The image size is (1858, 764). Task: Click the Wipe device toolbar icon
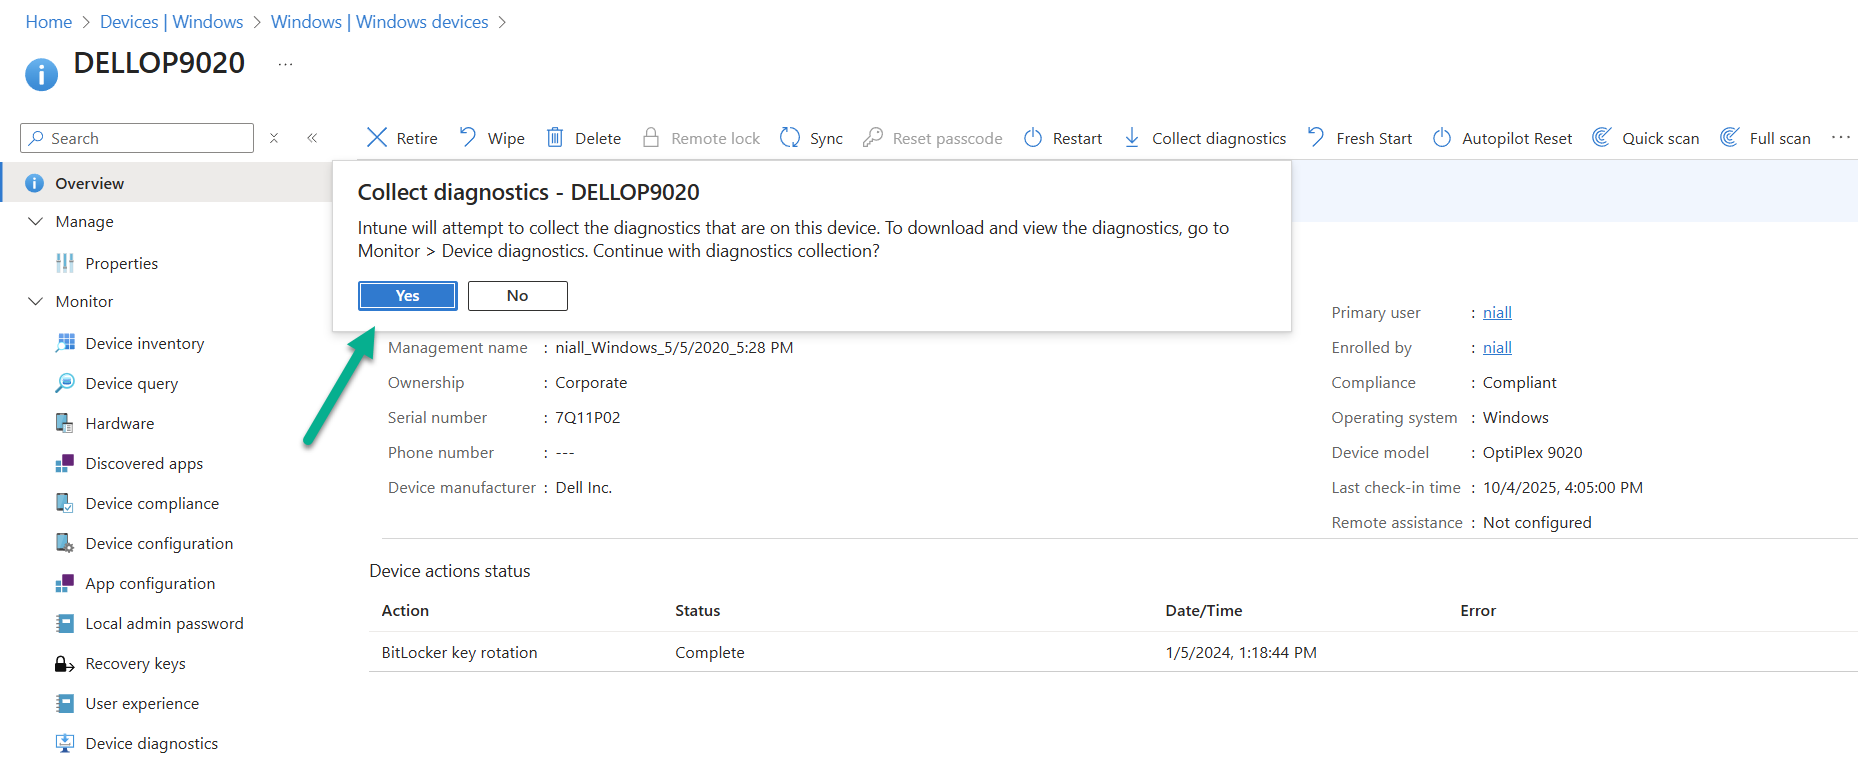click(x=468, y=138)
